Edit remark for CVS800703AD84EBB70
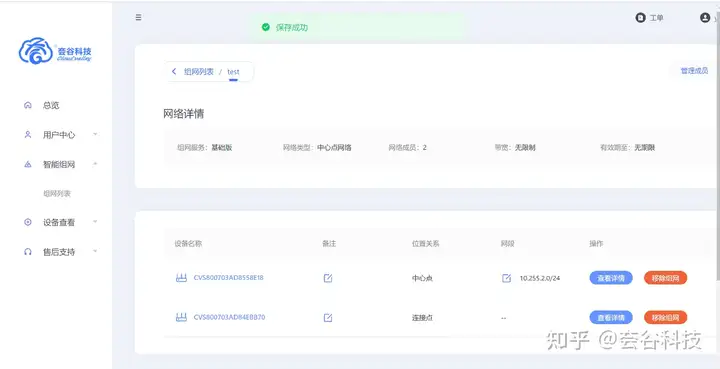 [328, 318]
